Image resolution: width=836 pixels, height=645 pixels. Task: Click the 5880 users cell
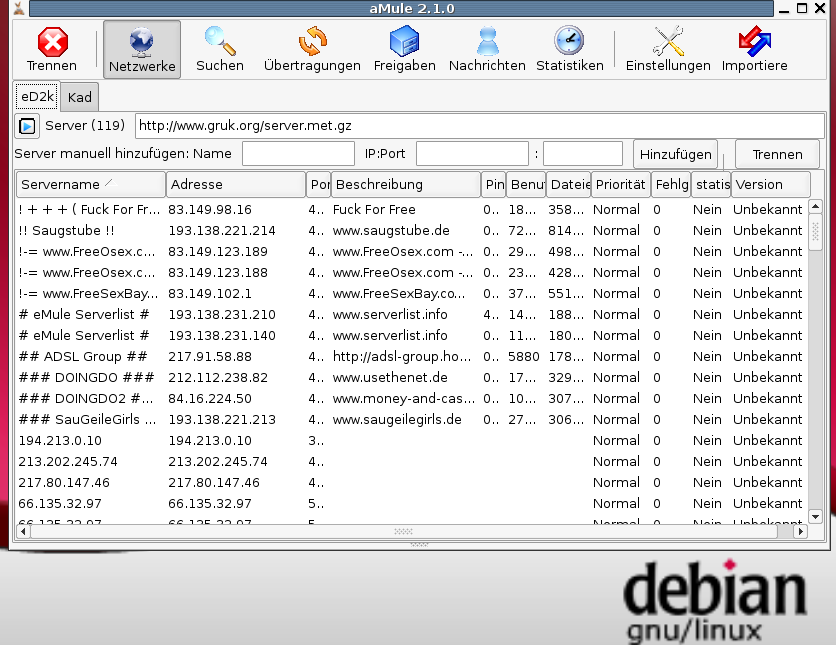click(x=524, y=356)
